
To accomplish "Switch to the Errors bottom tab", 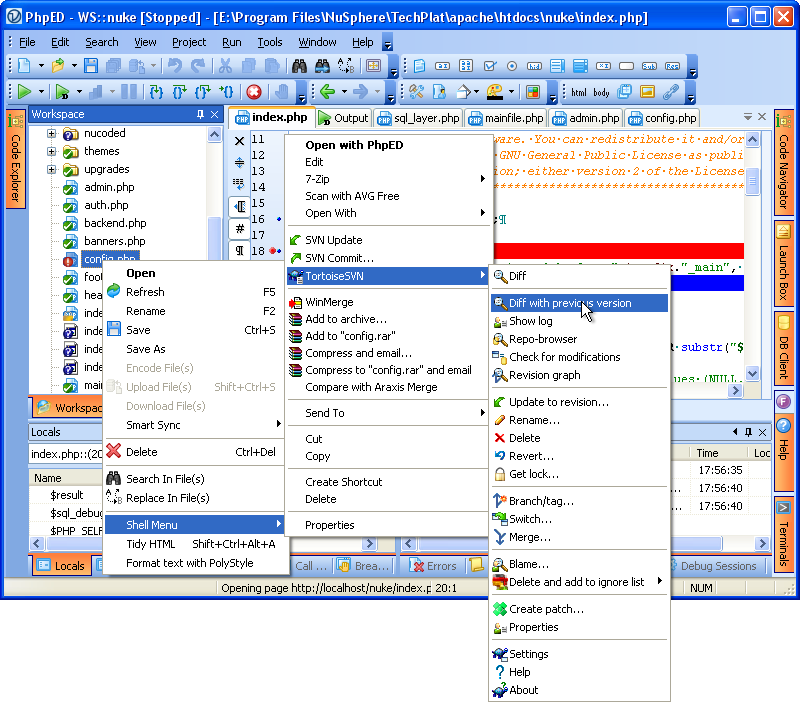I will click(x=434, y=566).
